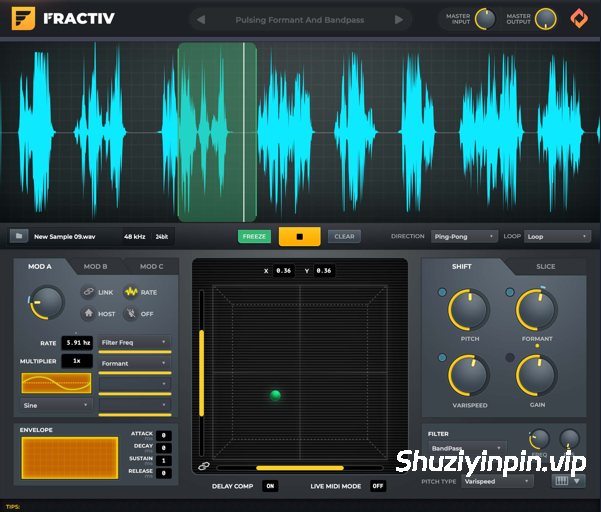The image size is (601, 512).
Task: Toggle Delay Comp ON switch
Action: click(x=270, y=486)
